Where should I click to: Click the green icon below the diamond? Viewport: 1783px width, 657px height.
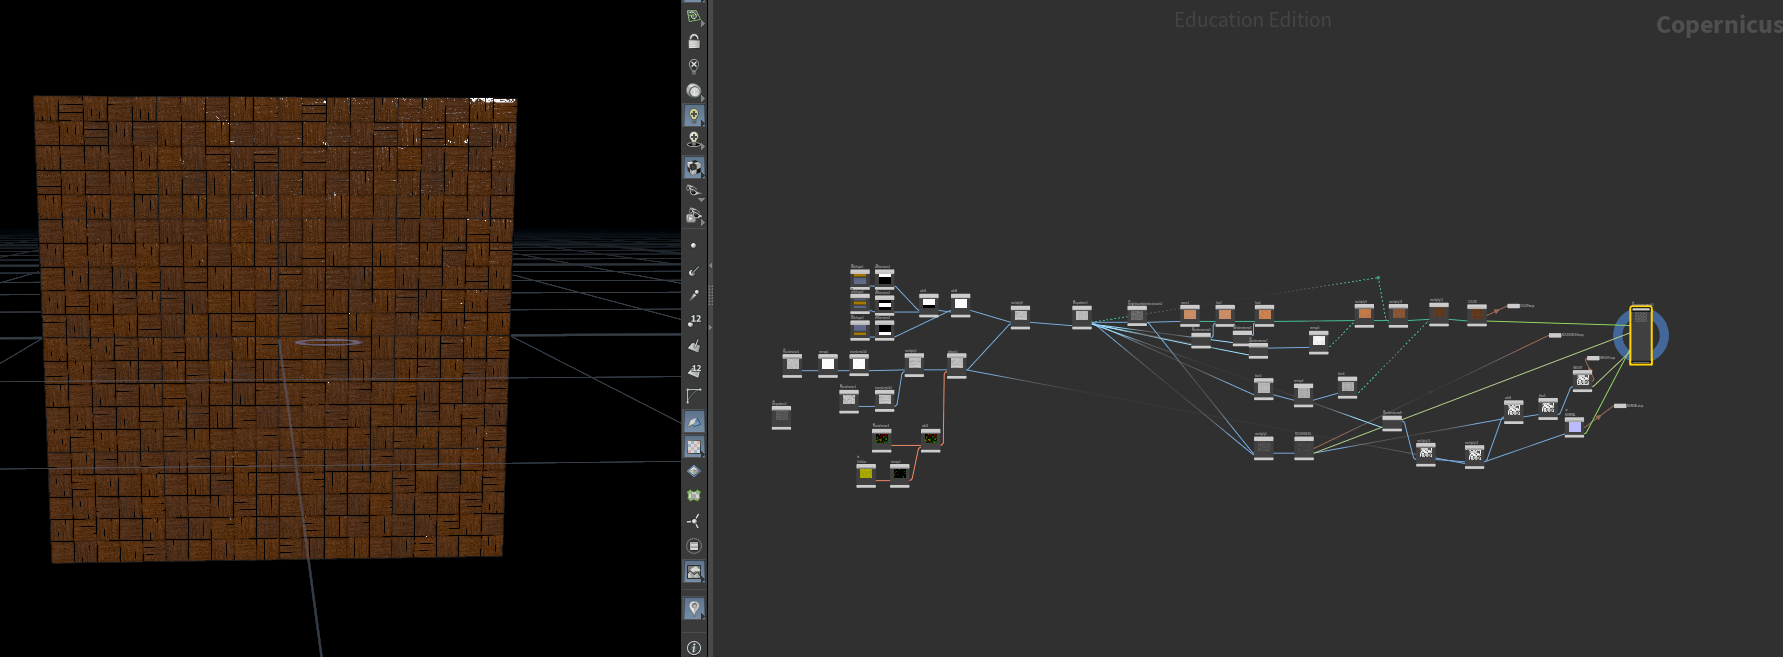coord(694,496)
